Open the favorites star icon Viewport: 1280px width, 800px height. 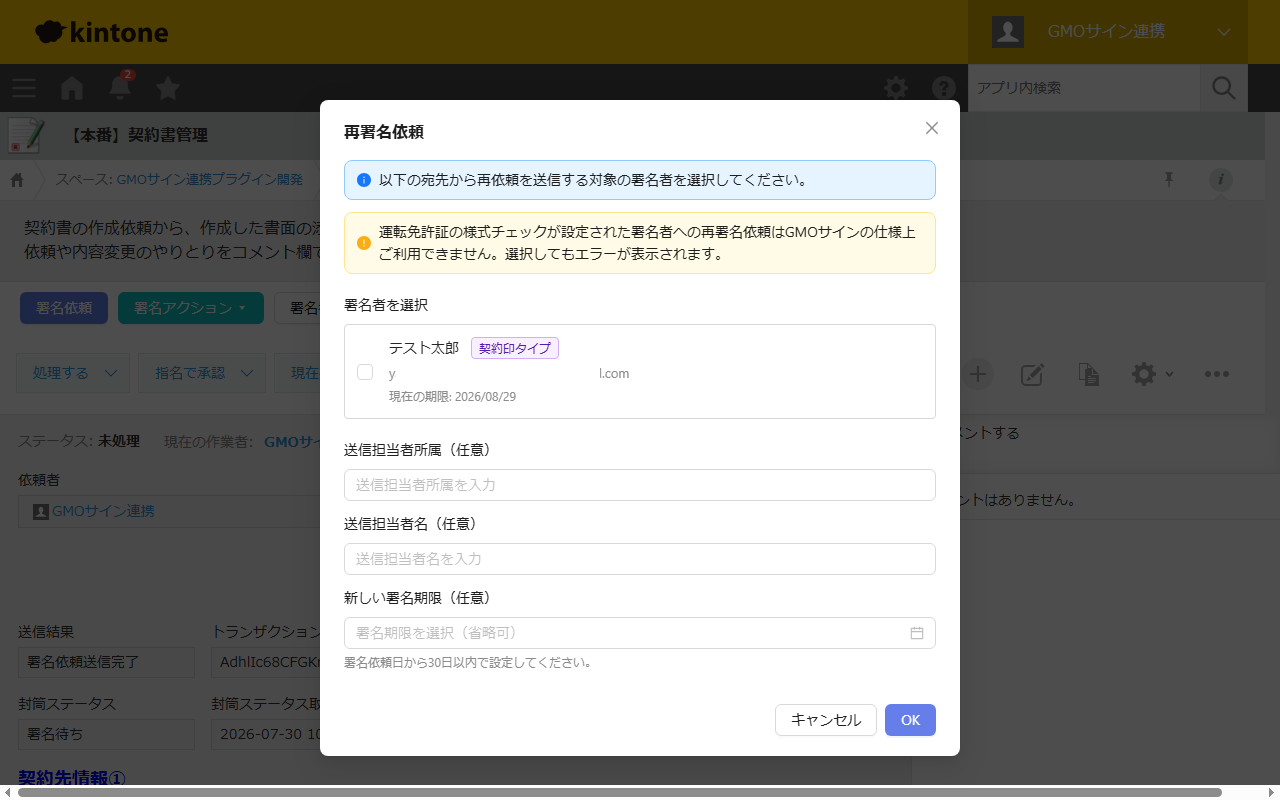[168, 88]
